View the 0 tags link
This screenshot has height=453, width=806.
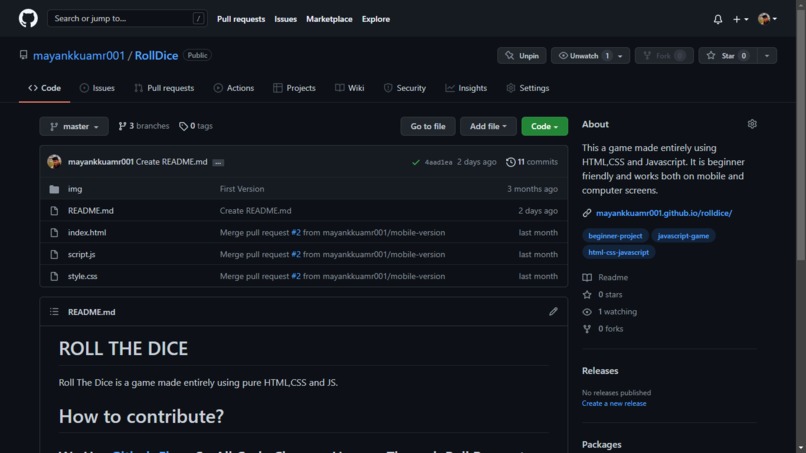pyautogui.click(x=196, y=126)
